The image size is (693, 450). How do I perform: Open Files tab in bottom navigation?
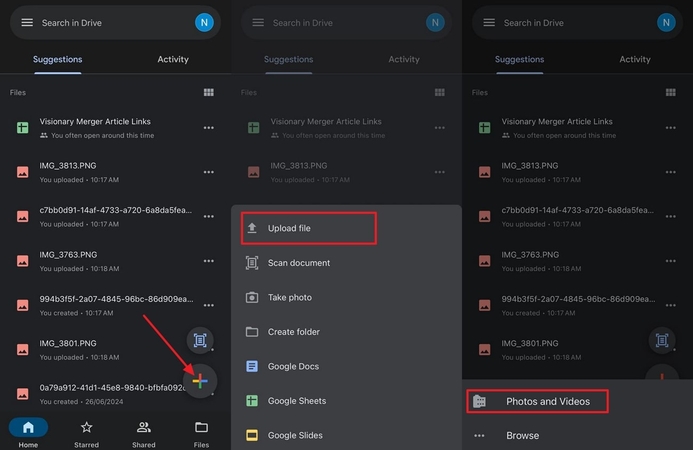click(x=201, y=433)
